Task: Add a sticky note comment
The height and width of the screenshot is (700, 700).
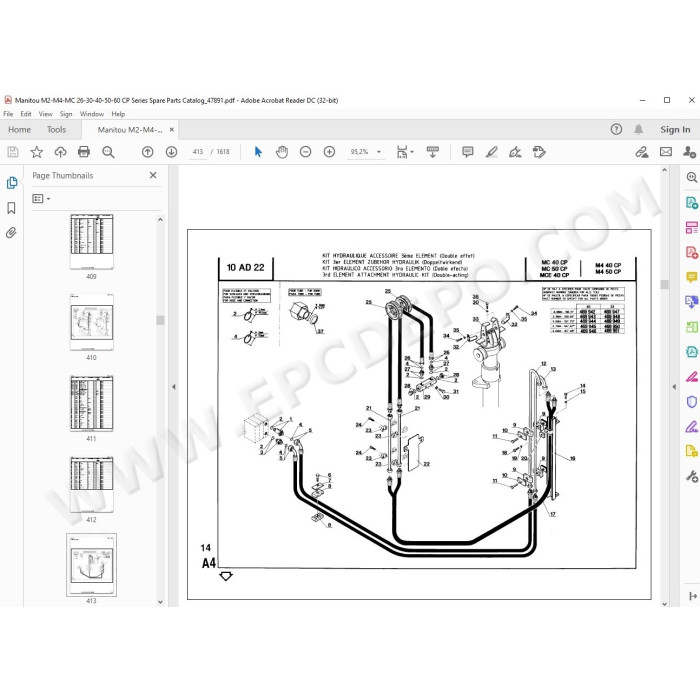Action: point(468,152)
